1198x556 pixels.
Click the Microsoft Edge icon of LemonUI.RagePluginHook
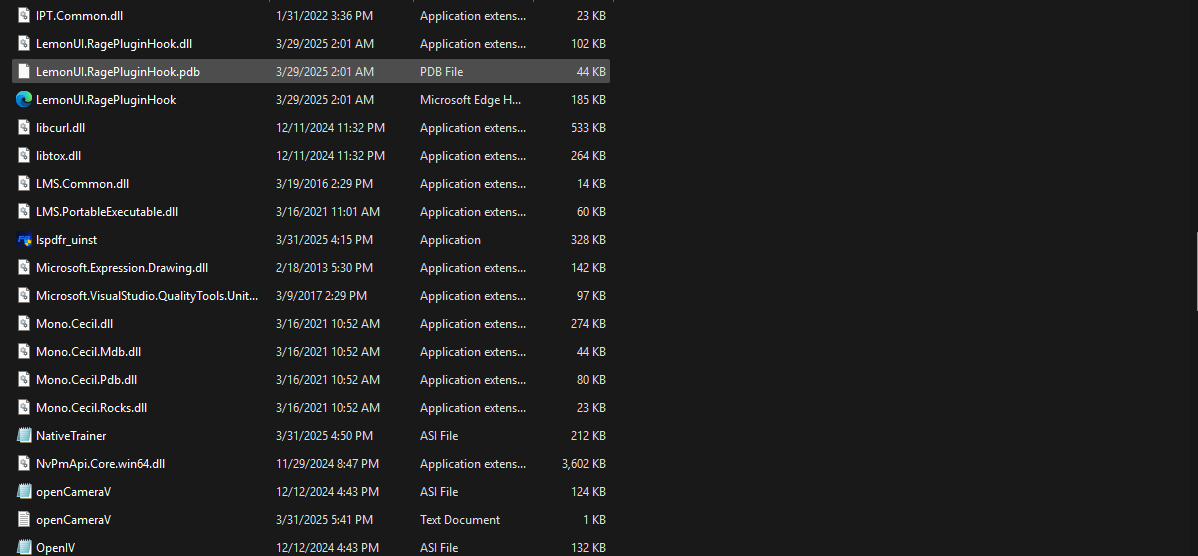tap(24, 100)
